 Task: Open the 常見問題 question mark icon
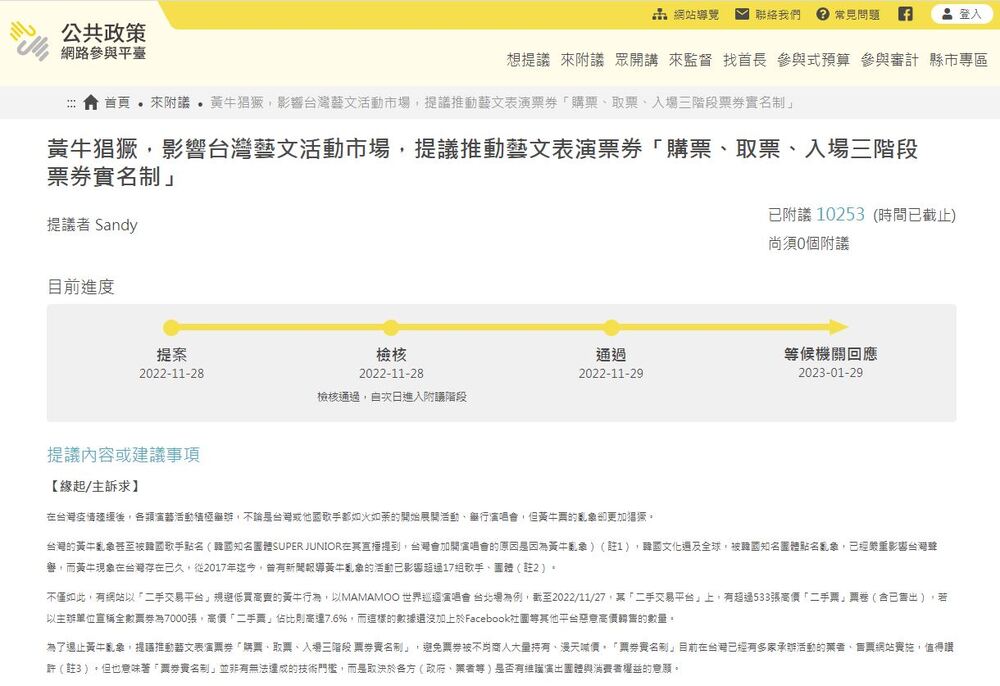(x=823, y=14)
